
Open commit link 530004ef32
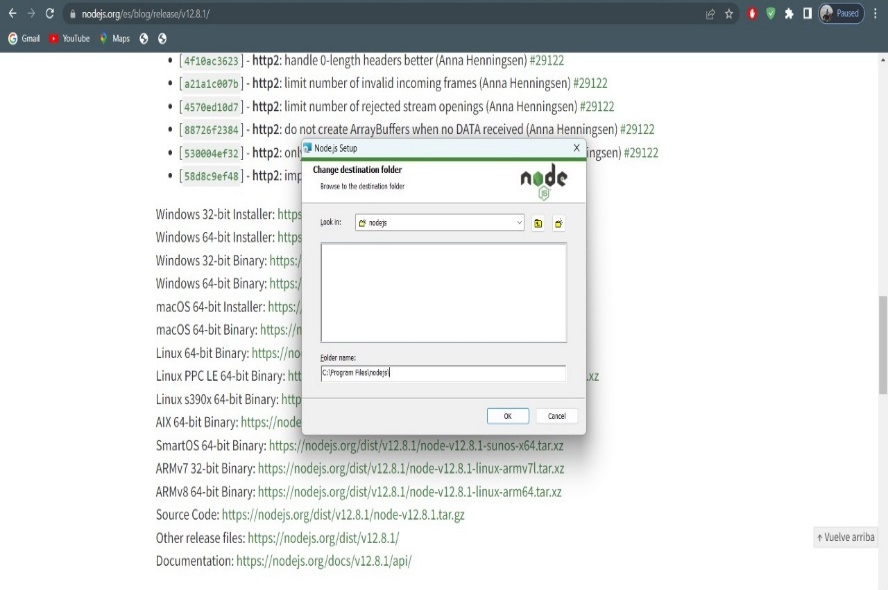pos(211,153)
